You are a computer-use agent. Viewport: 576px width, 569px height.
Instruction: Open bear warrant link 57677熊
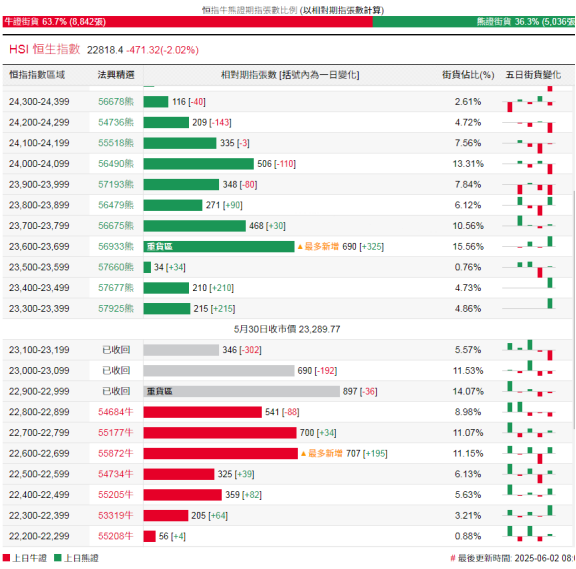(x=116, y=288)
